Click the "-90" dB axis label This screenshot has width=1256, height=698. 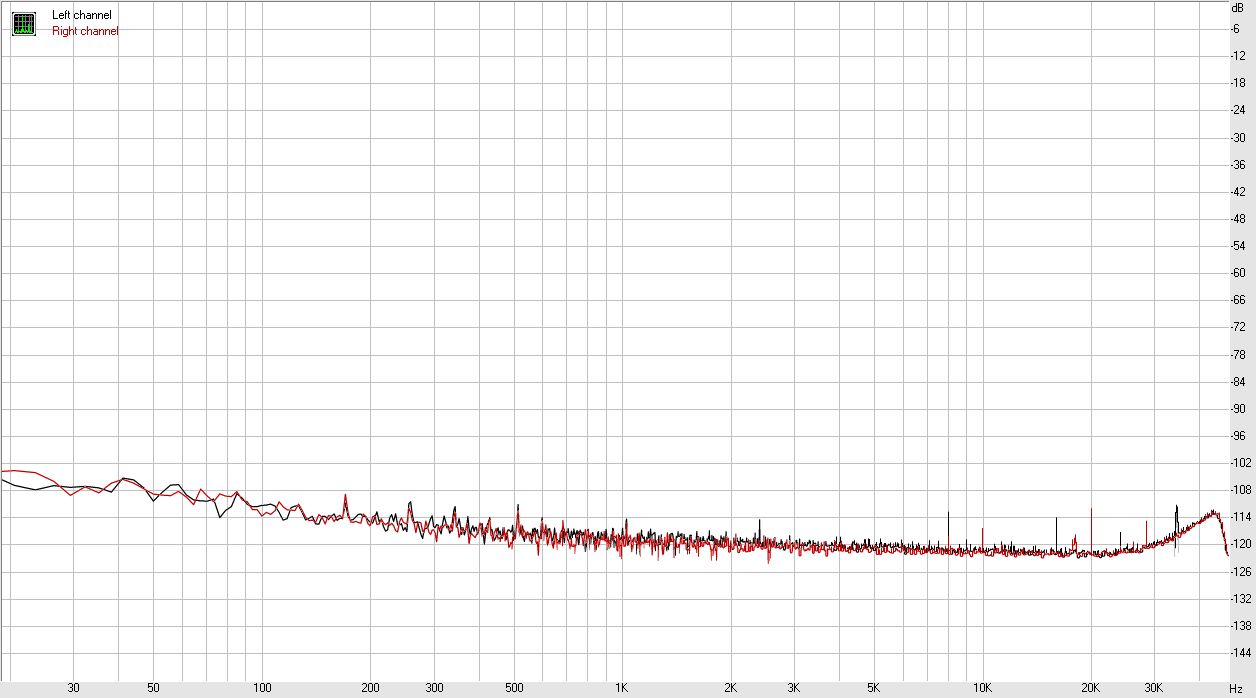tap(1238, 409)
